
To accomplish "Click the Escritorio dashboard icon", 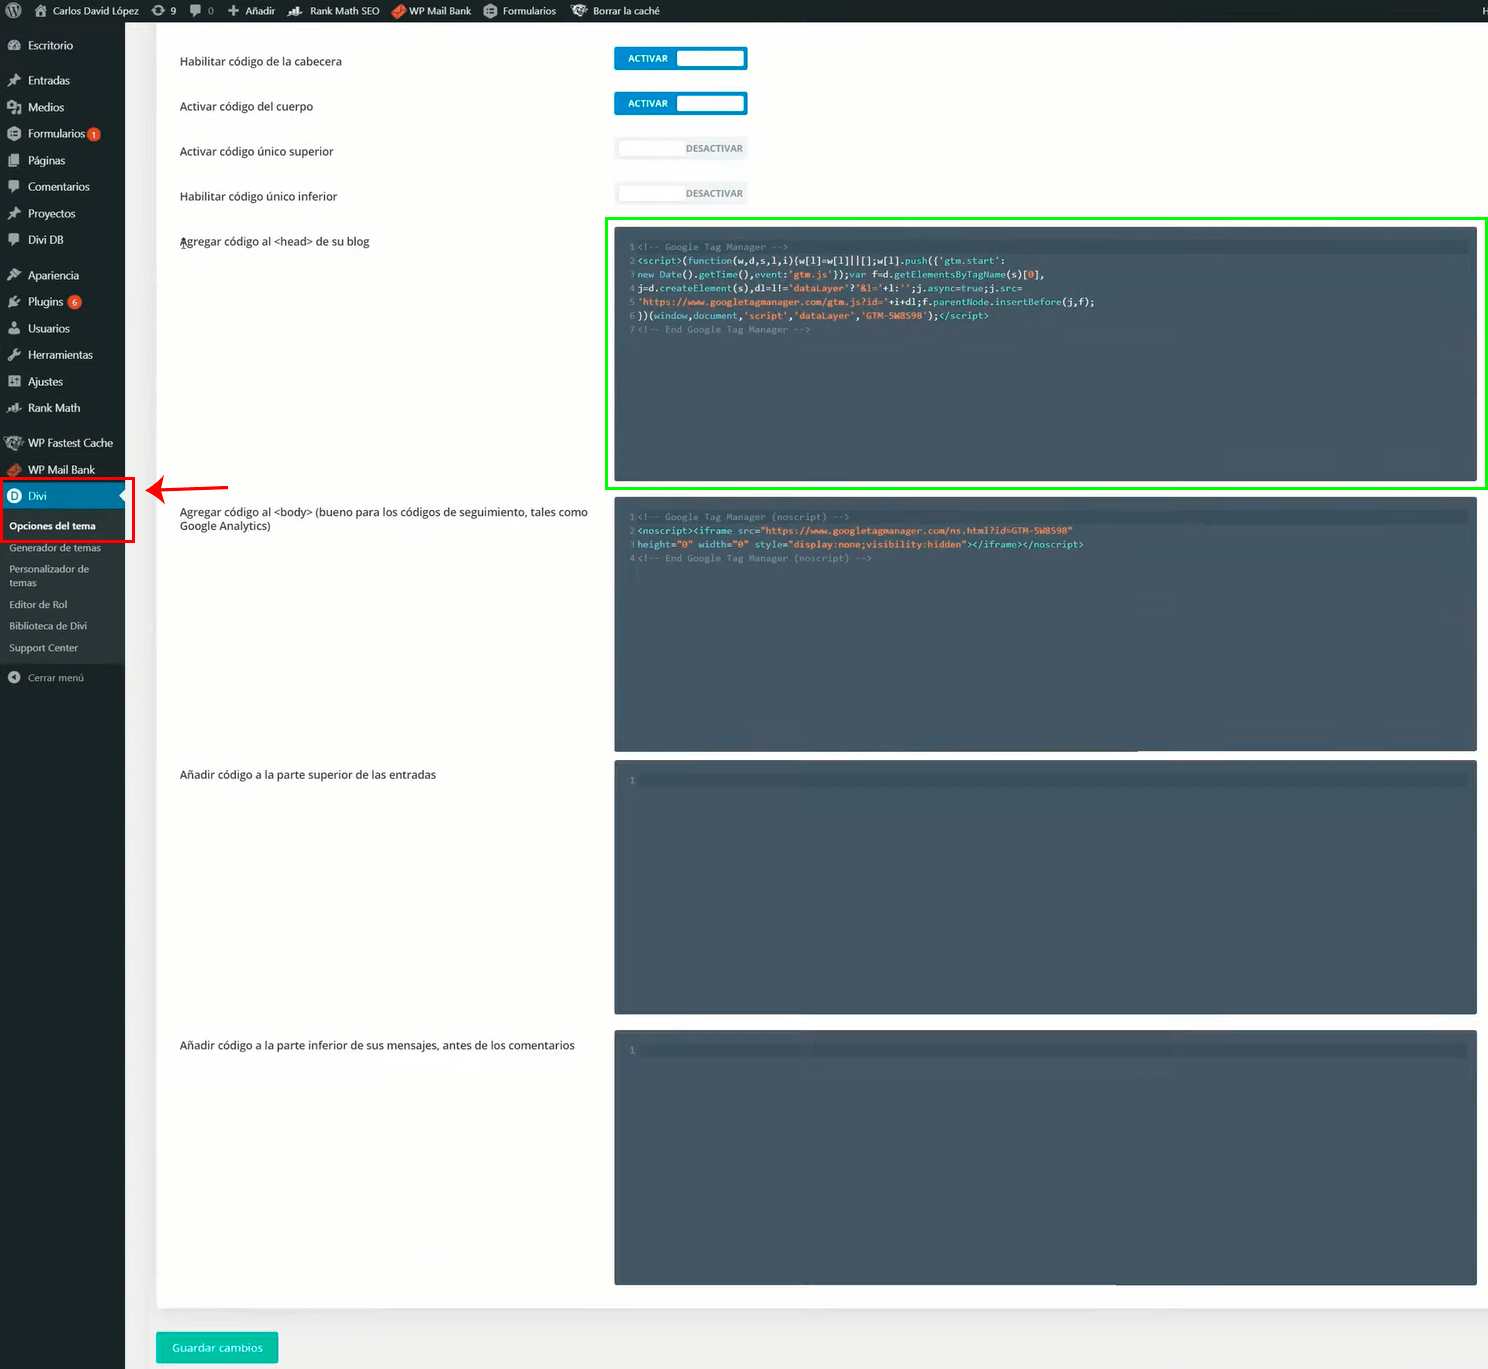I will (x=14, y=46).
